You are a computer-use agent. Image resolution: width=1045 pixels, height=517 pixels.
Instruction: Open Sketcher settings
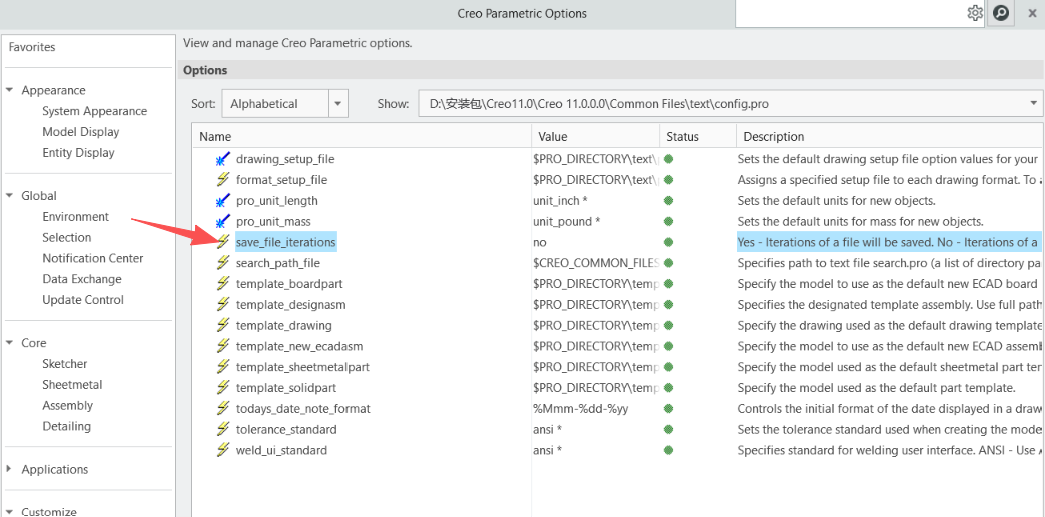(65, 364)
